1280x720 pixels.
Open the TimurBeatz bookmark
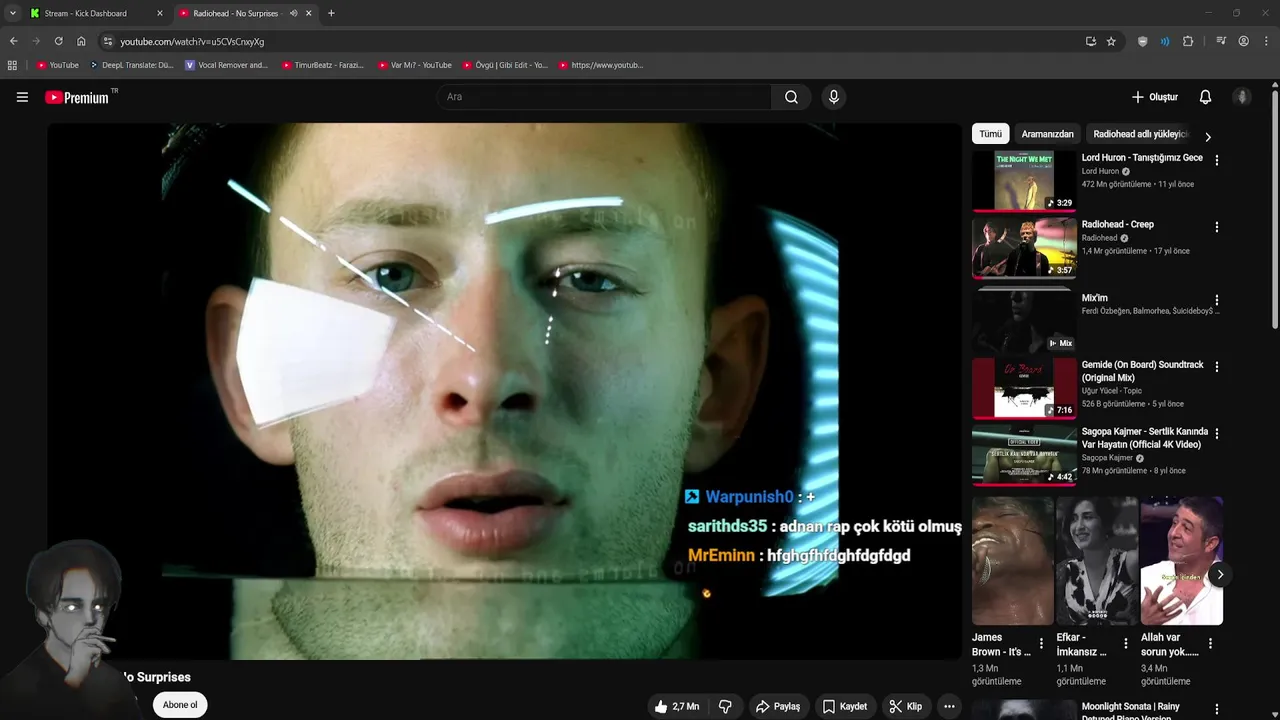[x=323, y=65]
